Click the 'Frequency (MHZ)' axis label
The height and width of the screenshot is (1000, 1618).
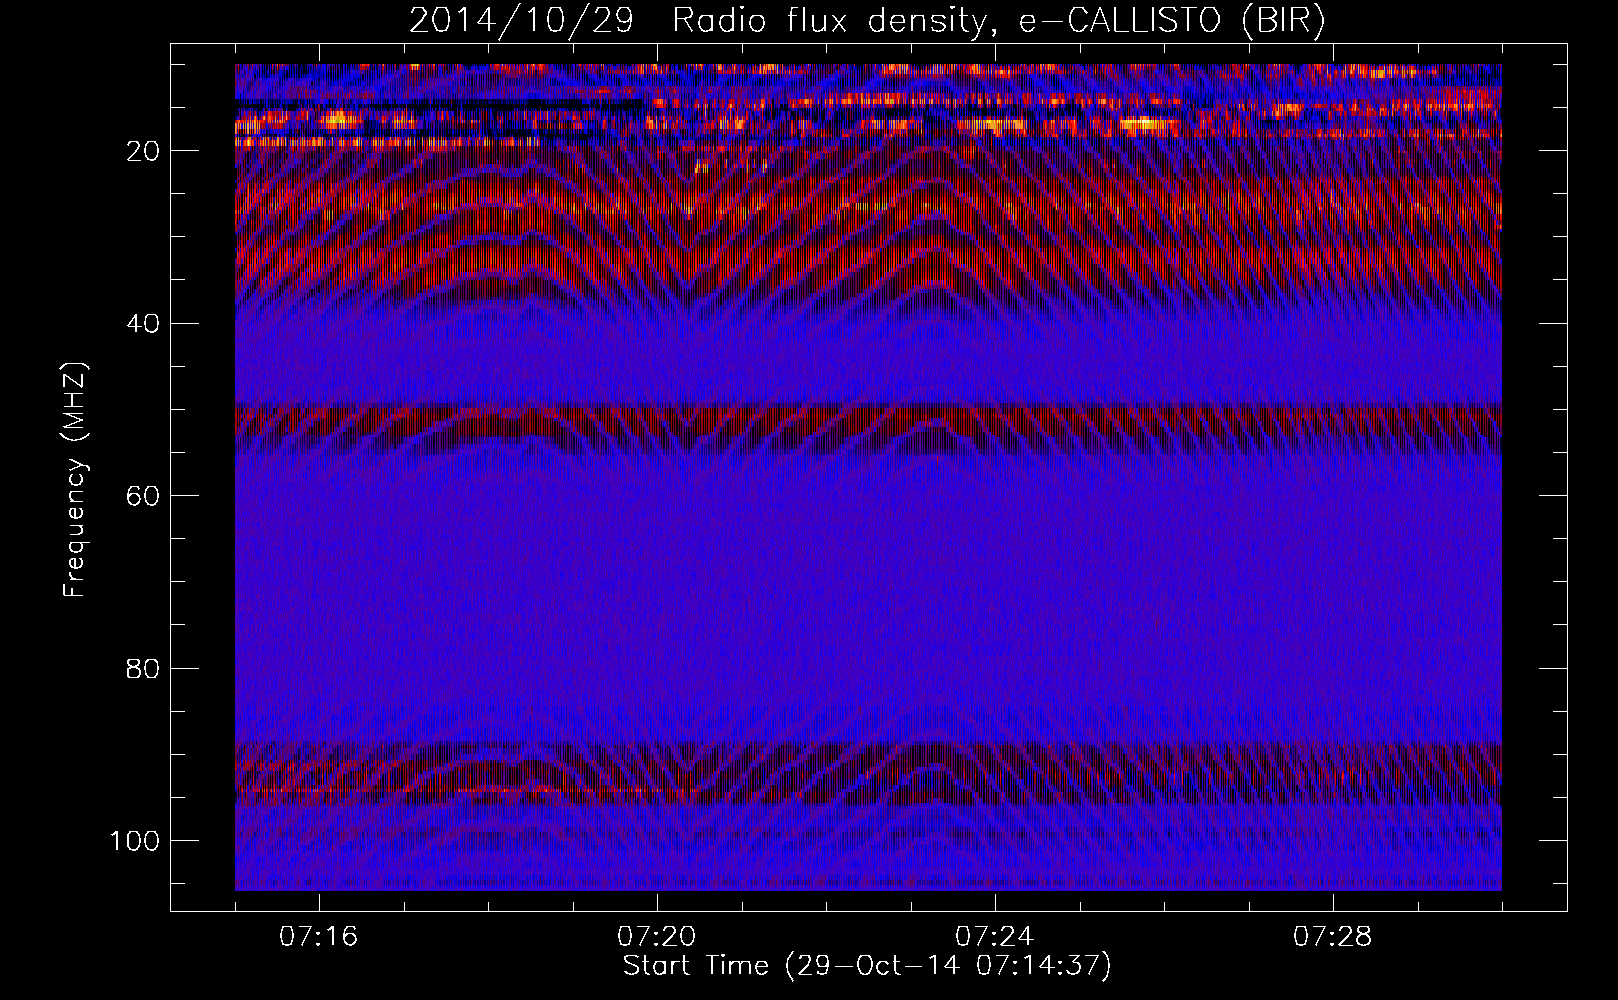click(75, 479)
